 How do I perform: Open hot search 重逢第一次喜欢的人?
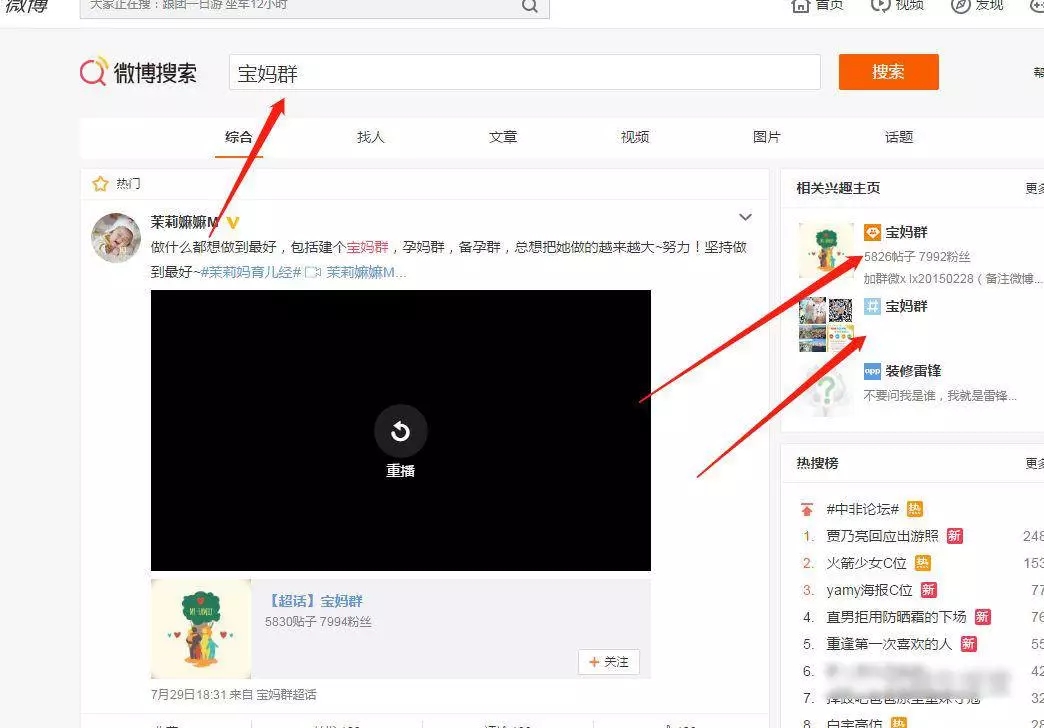889,643
